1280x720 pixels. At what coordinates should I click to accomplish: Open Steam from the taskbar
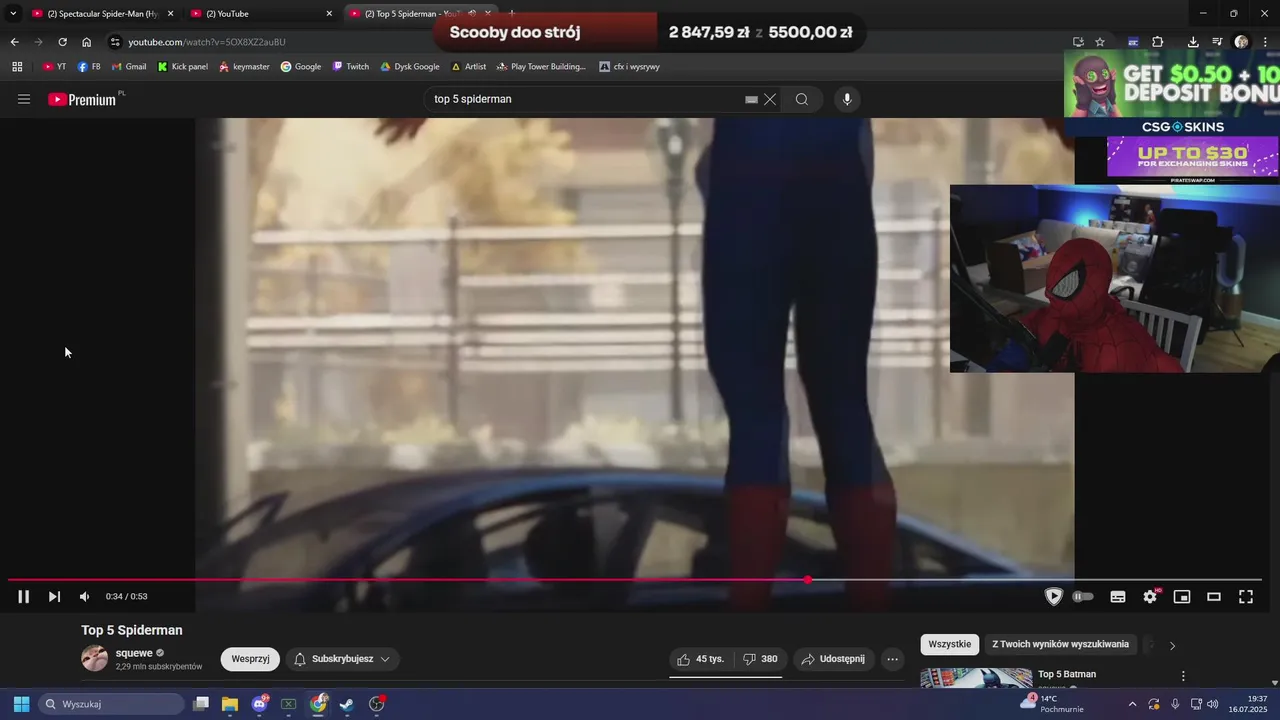(x=346, y=704)
